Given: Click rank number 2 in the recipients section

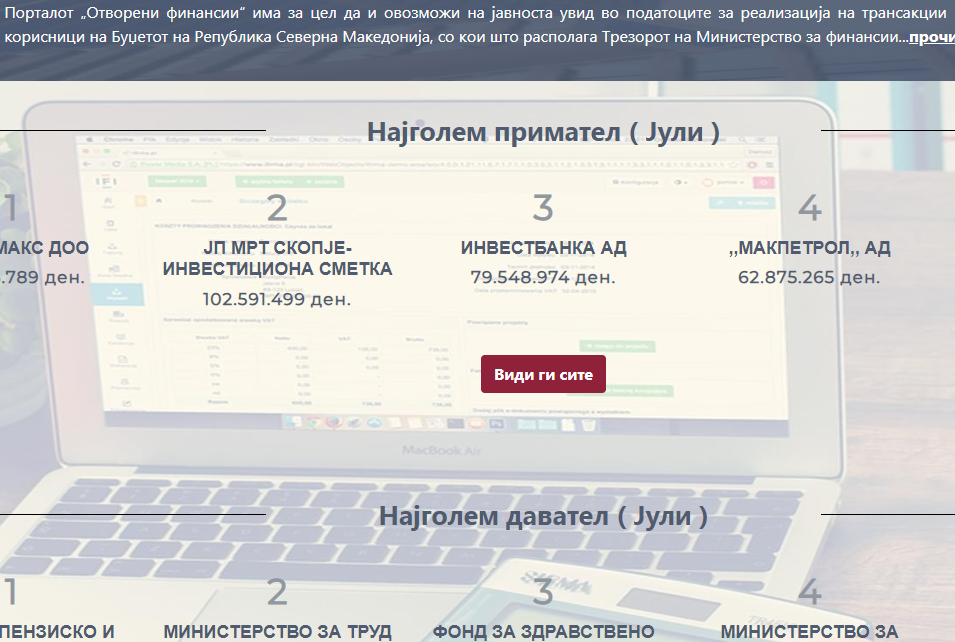Looking at the screenshot, I should [x=277, y=209].
